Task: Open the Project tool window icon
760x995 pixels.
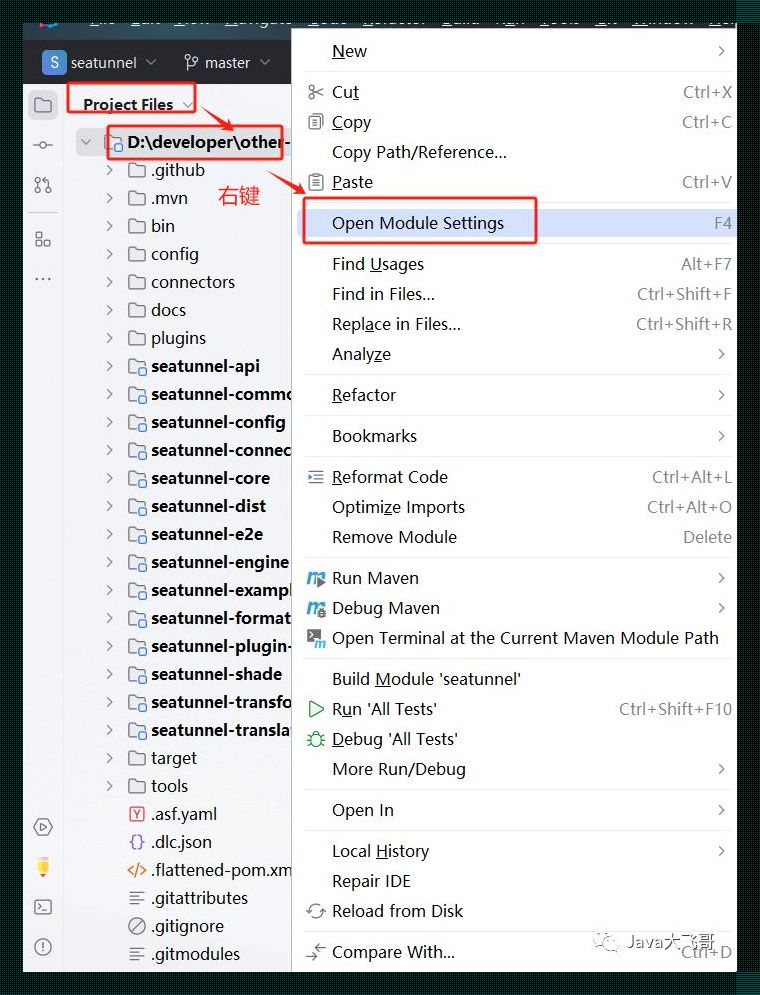Action: [43, 105]
